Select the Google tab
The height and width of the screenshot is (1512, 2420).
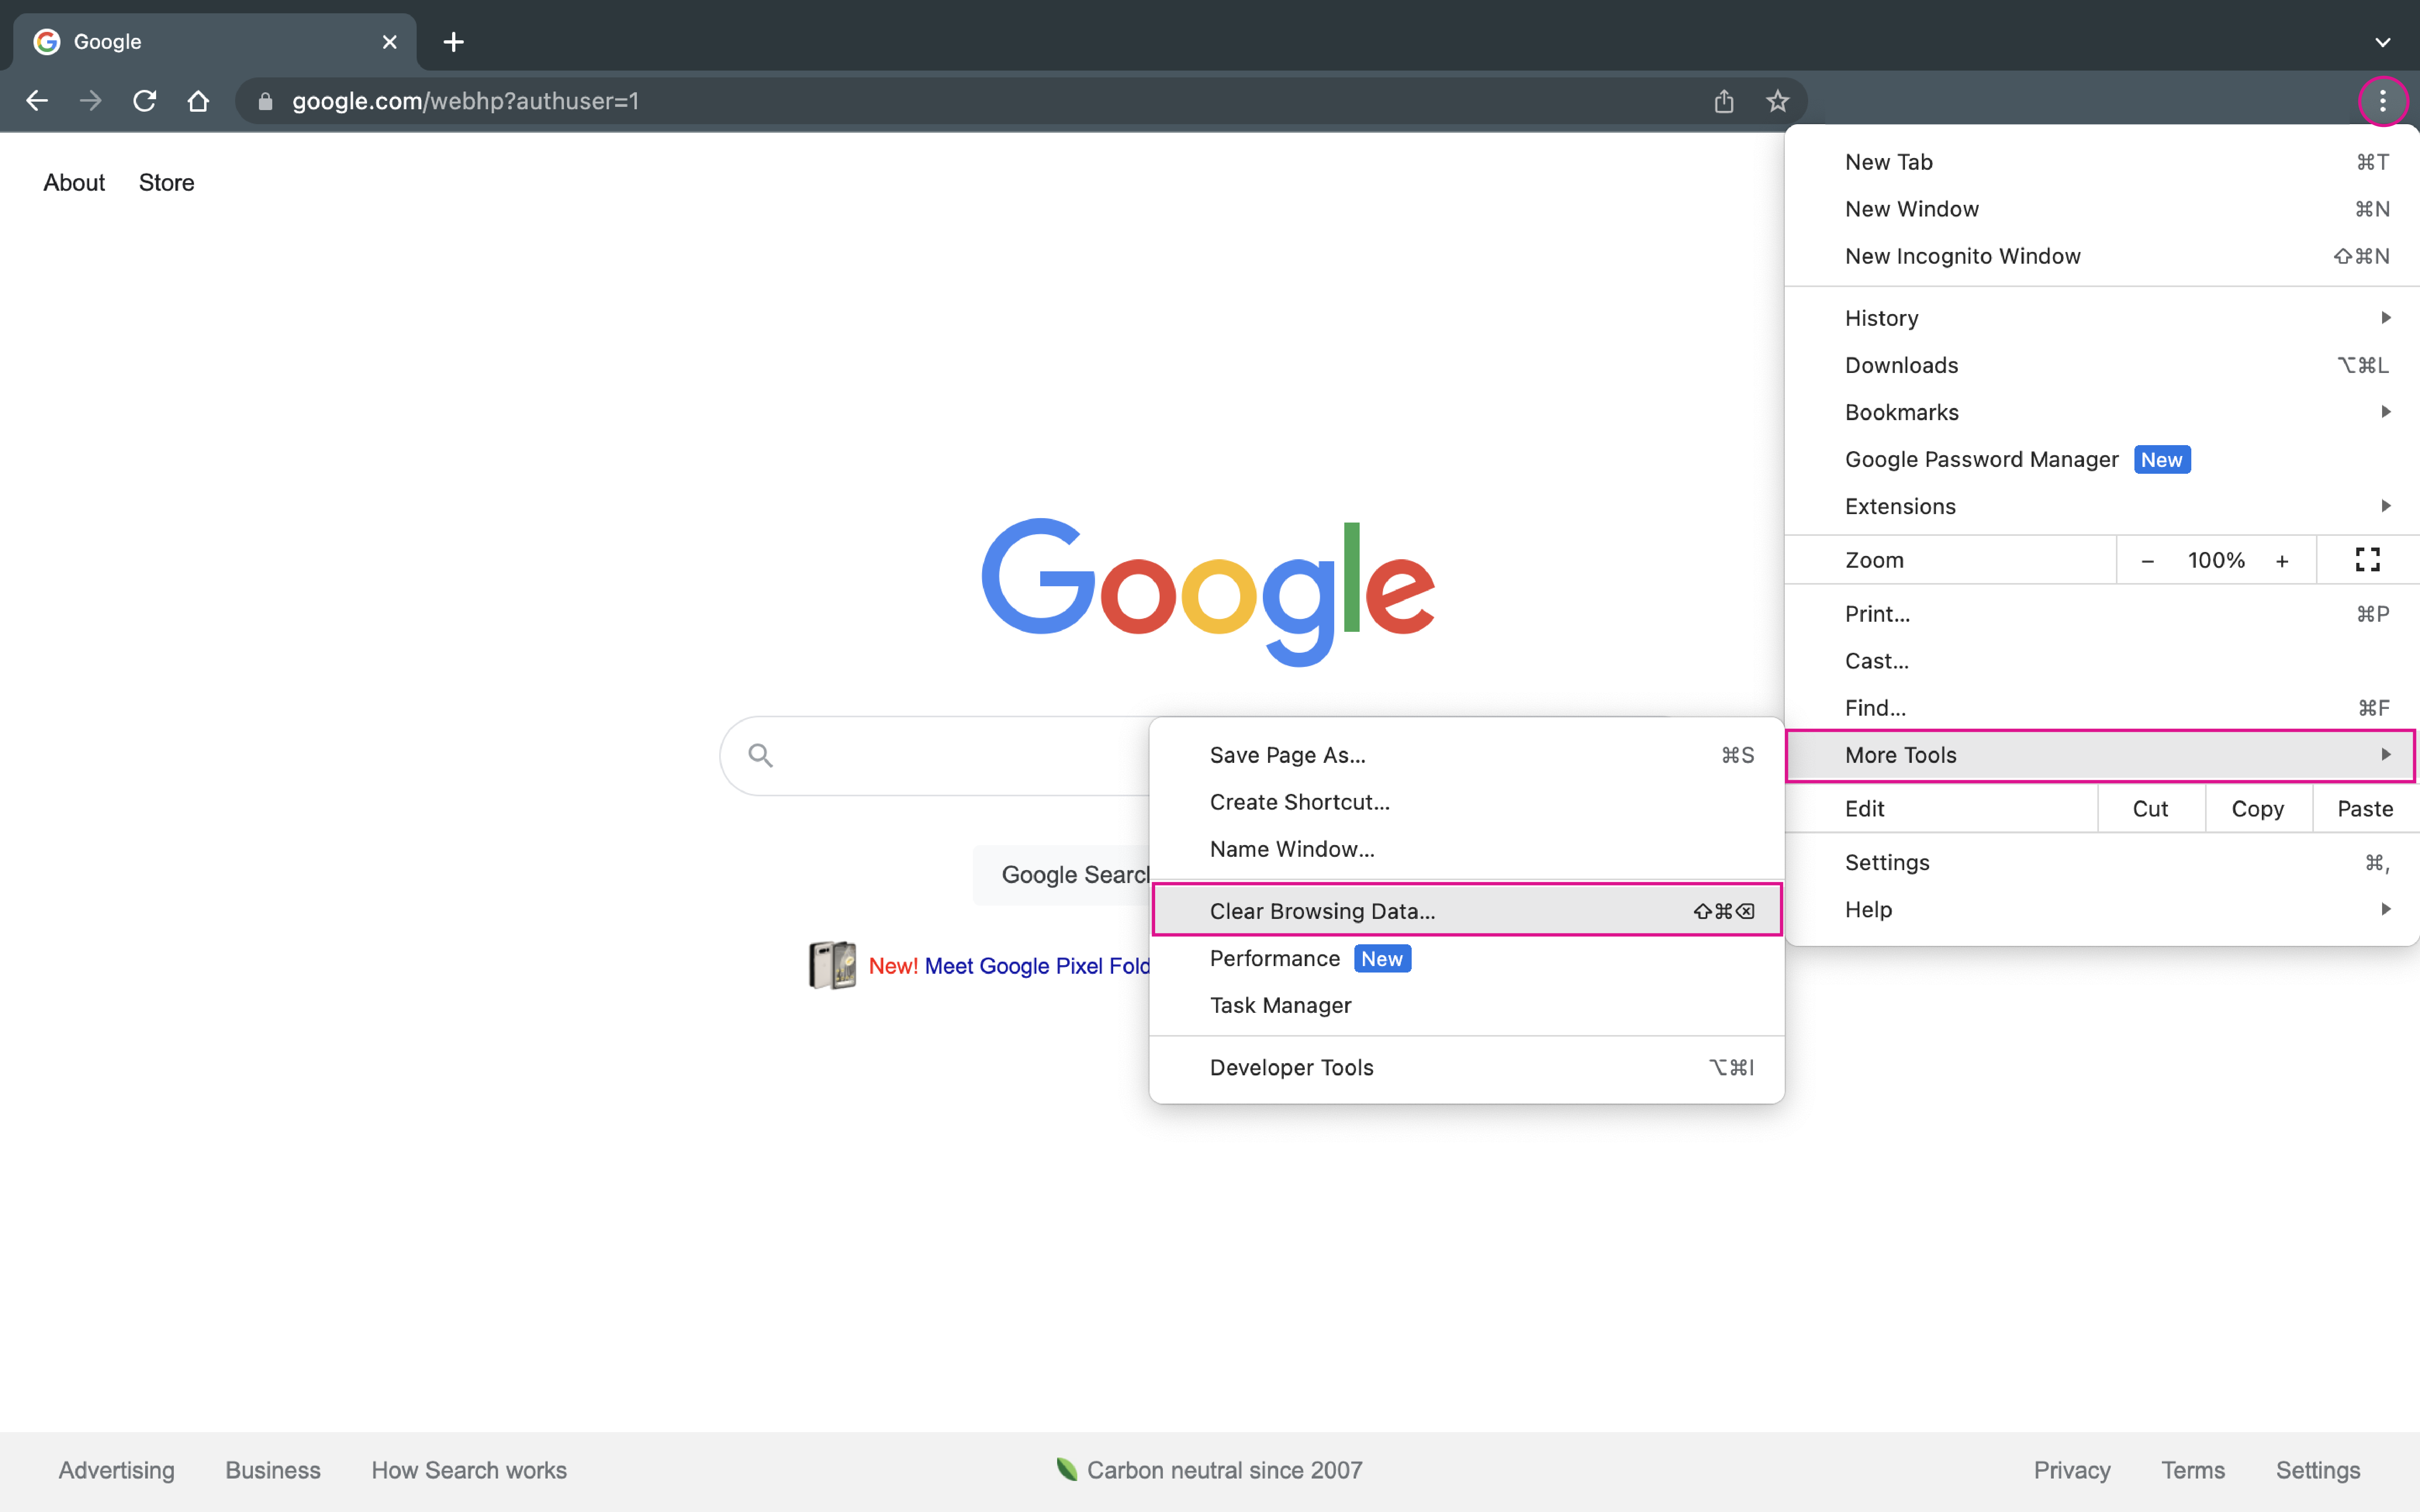(x=215, y=42)
